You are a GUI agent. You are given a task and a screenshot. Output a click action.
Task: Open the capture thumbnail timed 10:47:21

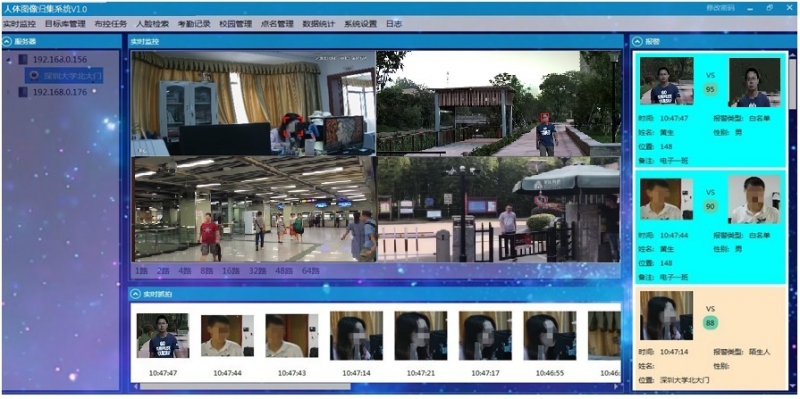[x=421, y=336]
